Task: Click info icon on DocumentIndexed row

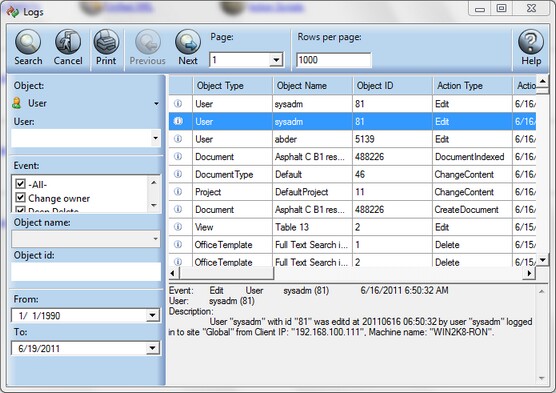Action: [178, 156]
